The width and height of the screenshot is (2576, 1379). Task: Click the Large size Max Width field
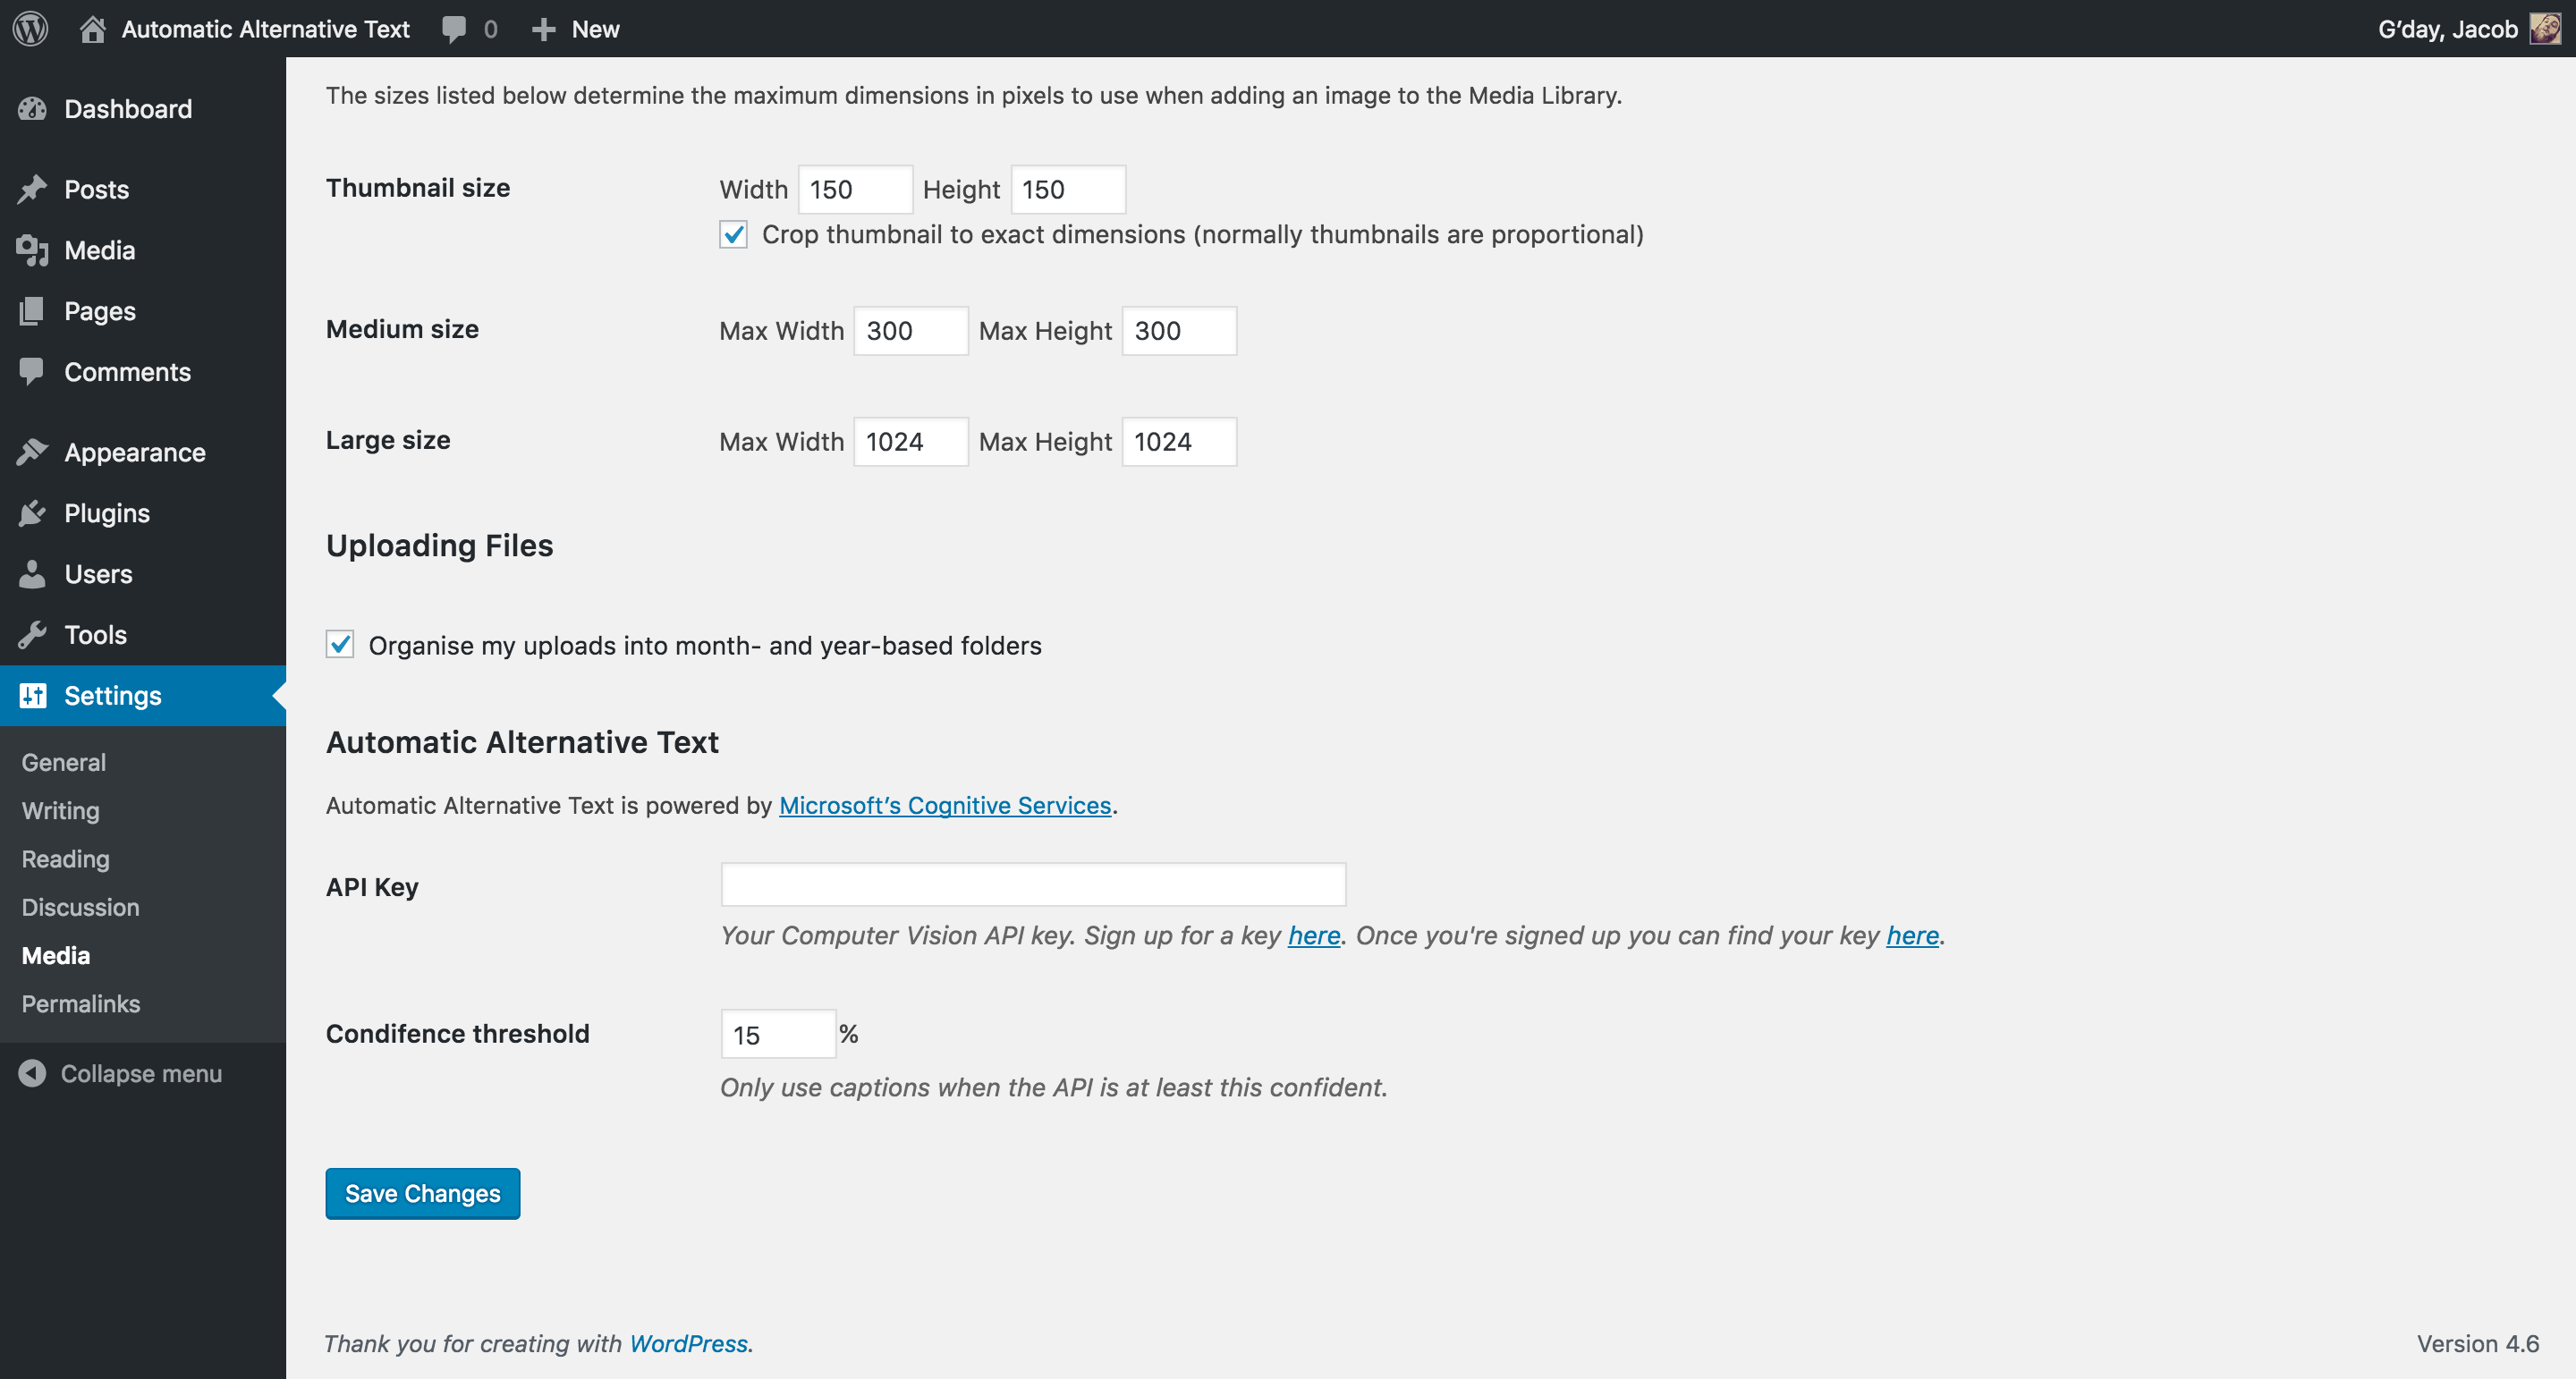[910, 442]
